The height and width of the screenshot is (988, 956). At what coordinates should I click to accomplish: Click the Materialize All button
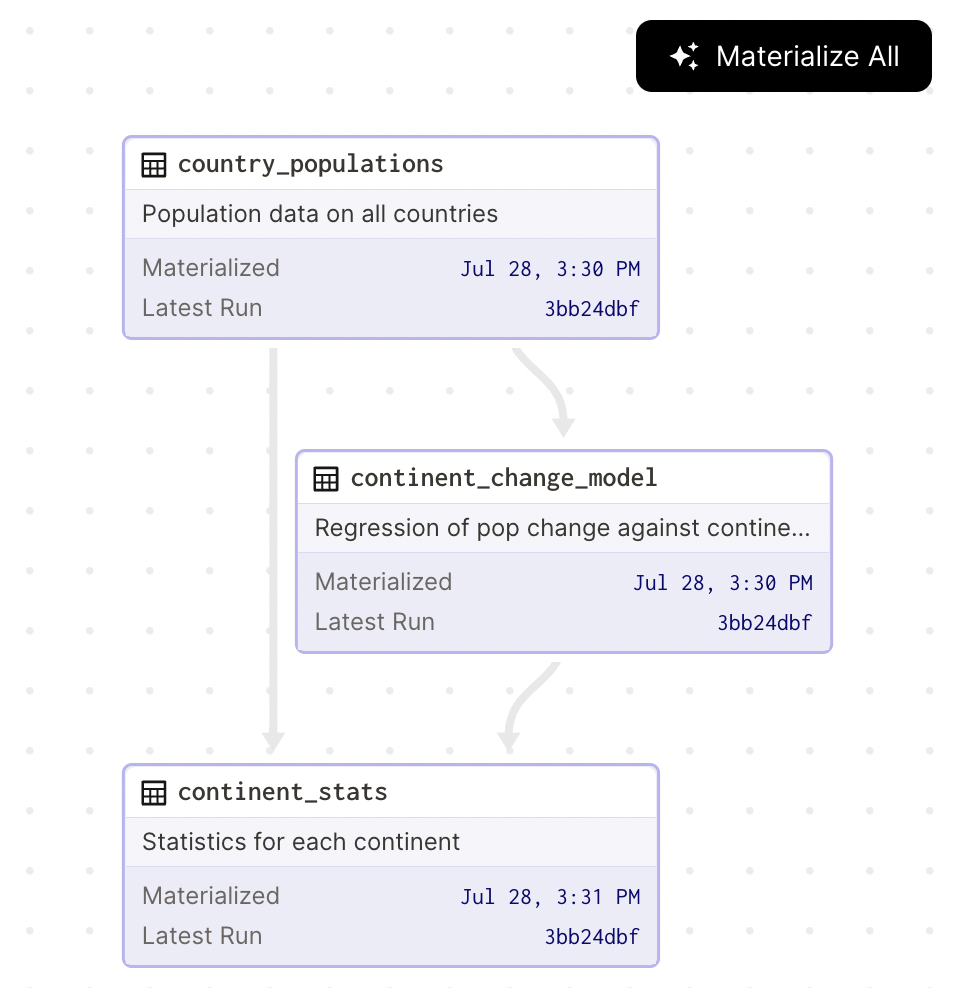point(784,56)
